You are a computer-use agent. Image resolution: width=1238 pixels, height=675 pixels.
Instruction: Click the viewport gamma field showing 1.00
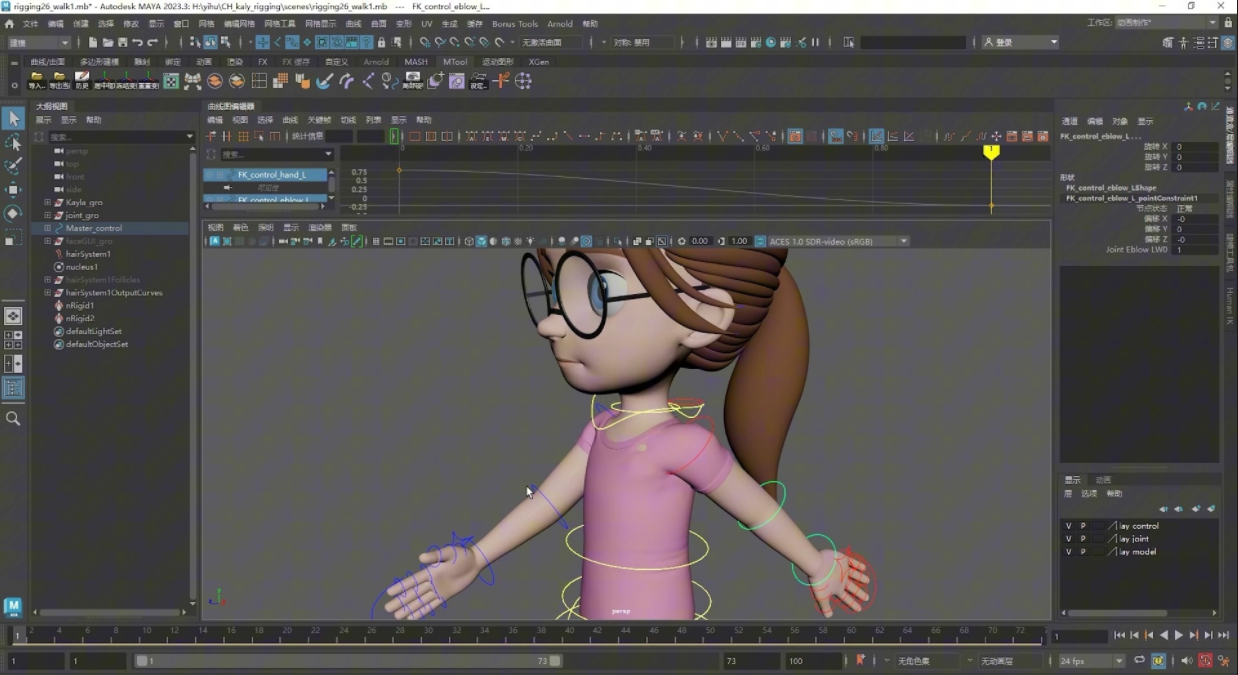coord(740,241)
